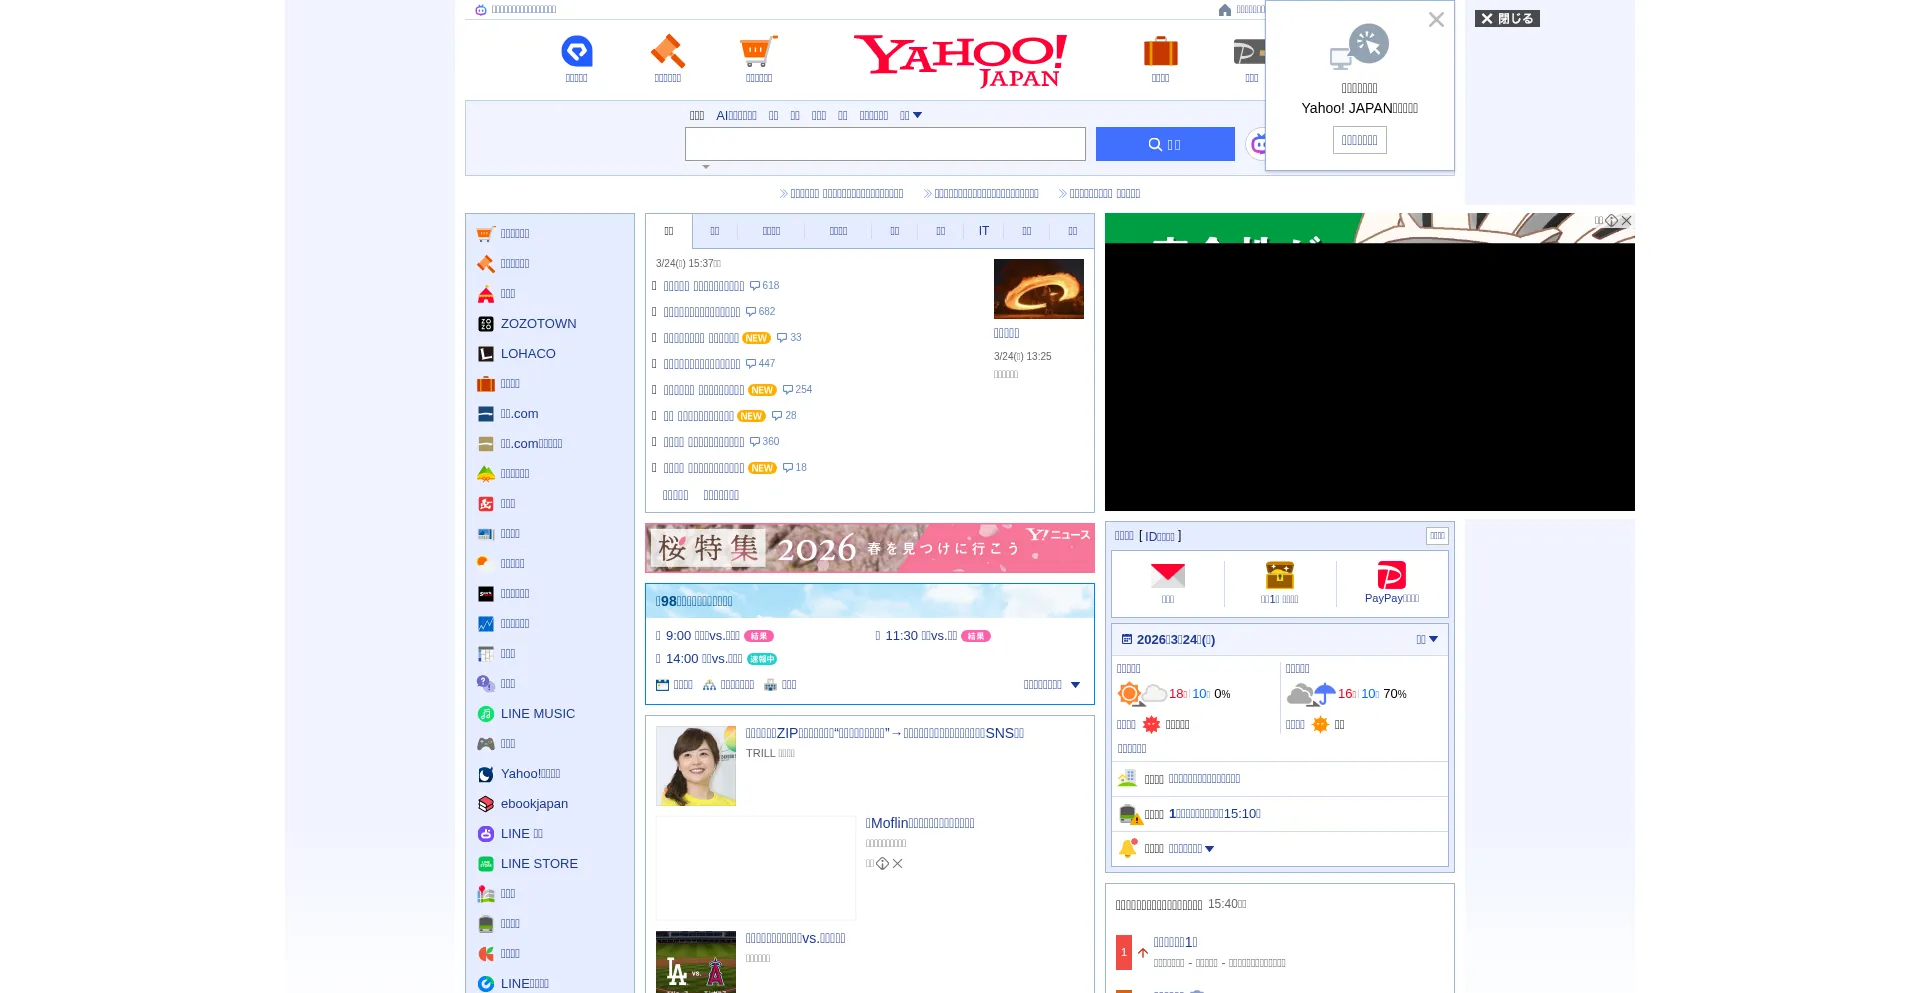Viewport: 1920px width, 993px height.
Task: Click the home icon in the top bar
Action: pyautogui.click(x=1225, y=10)
